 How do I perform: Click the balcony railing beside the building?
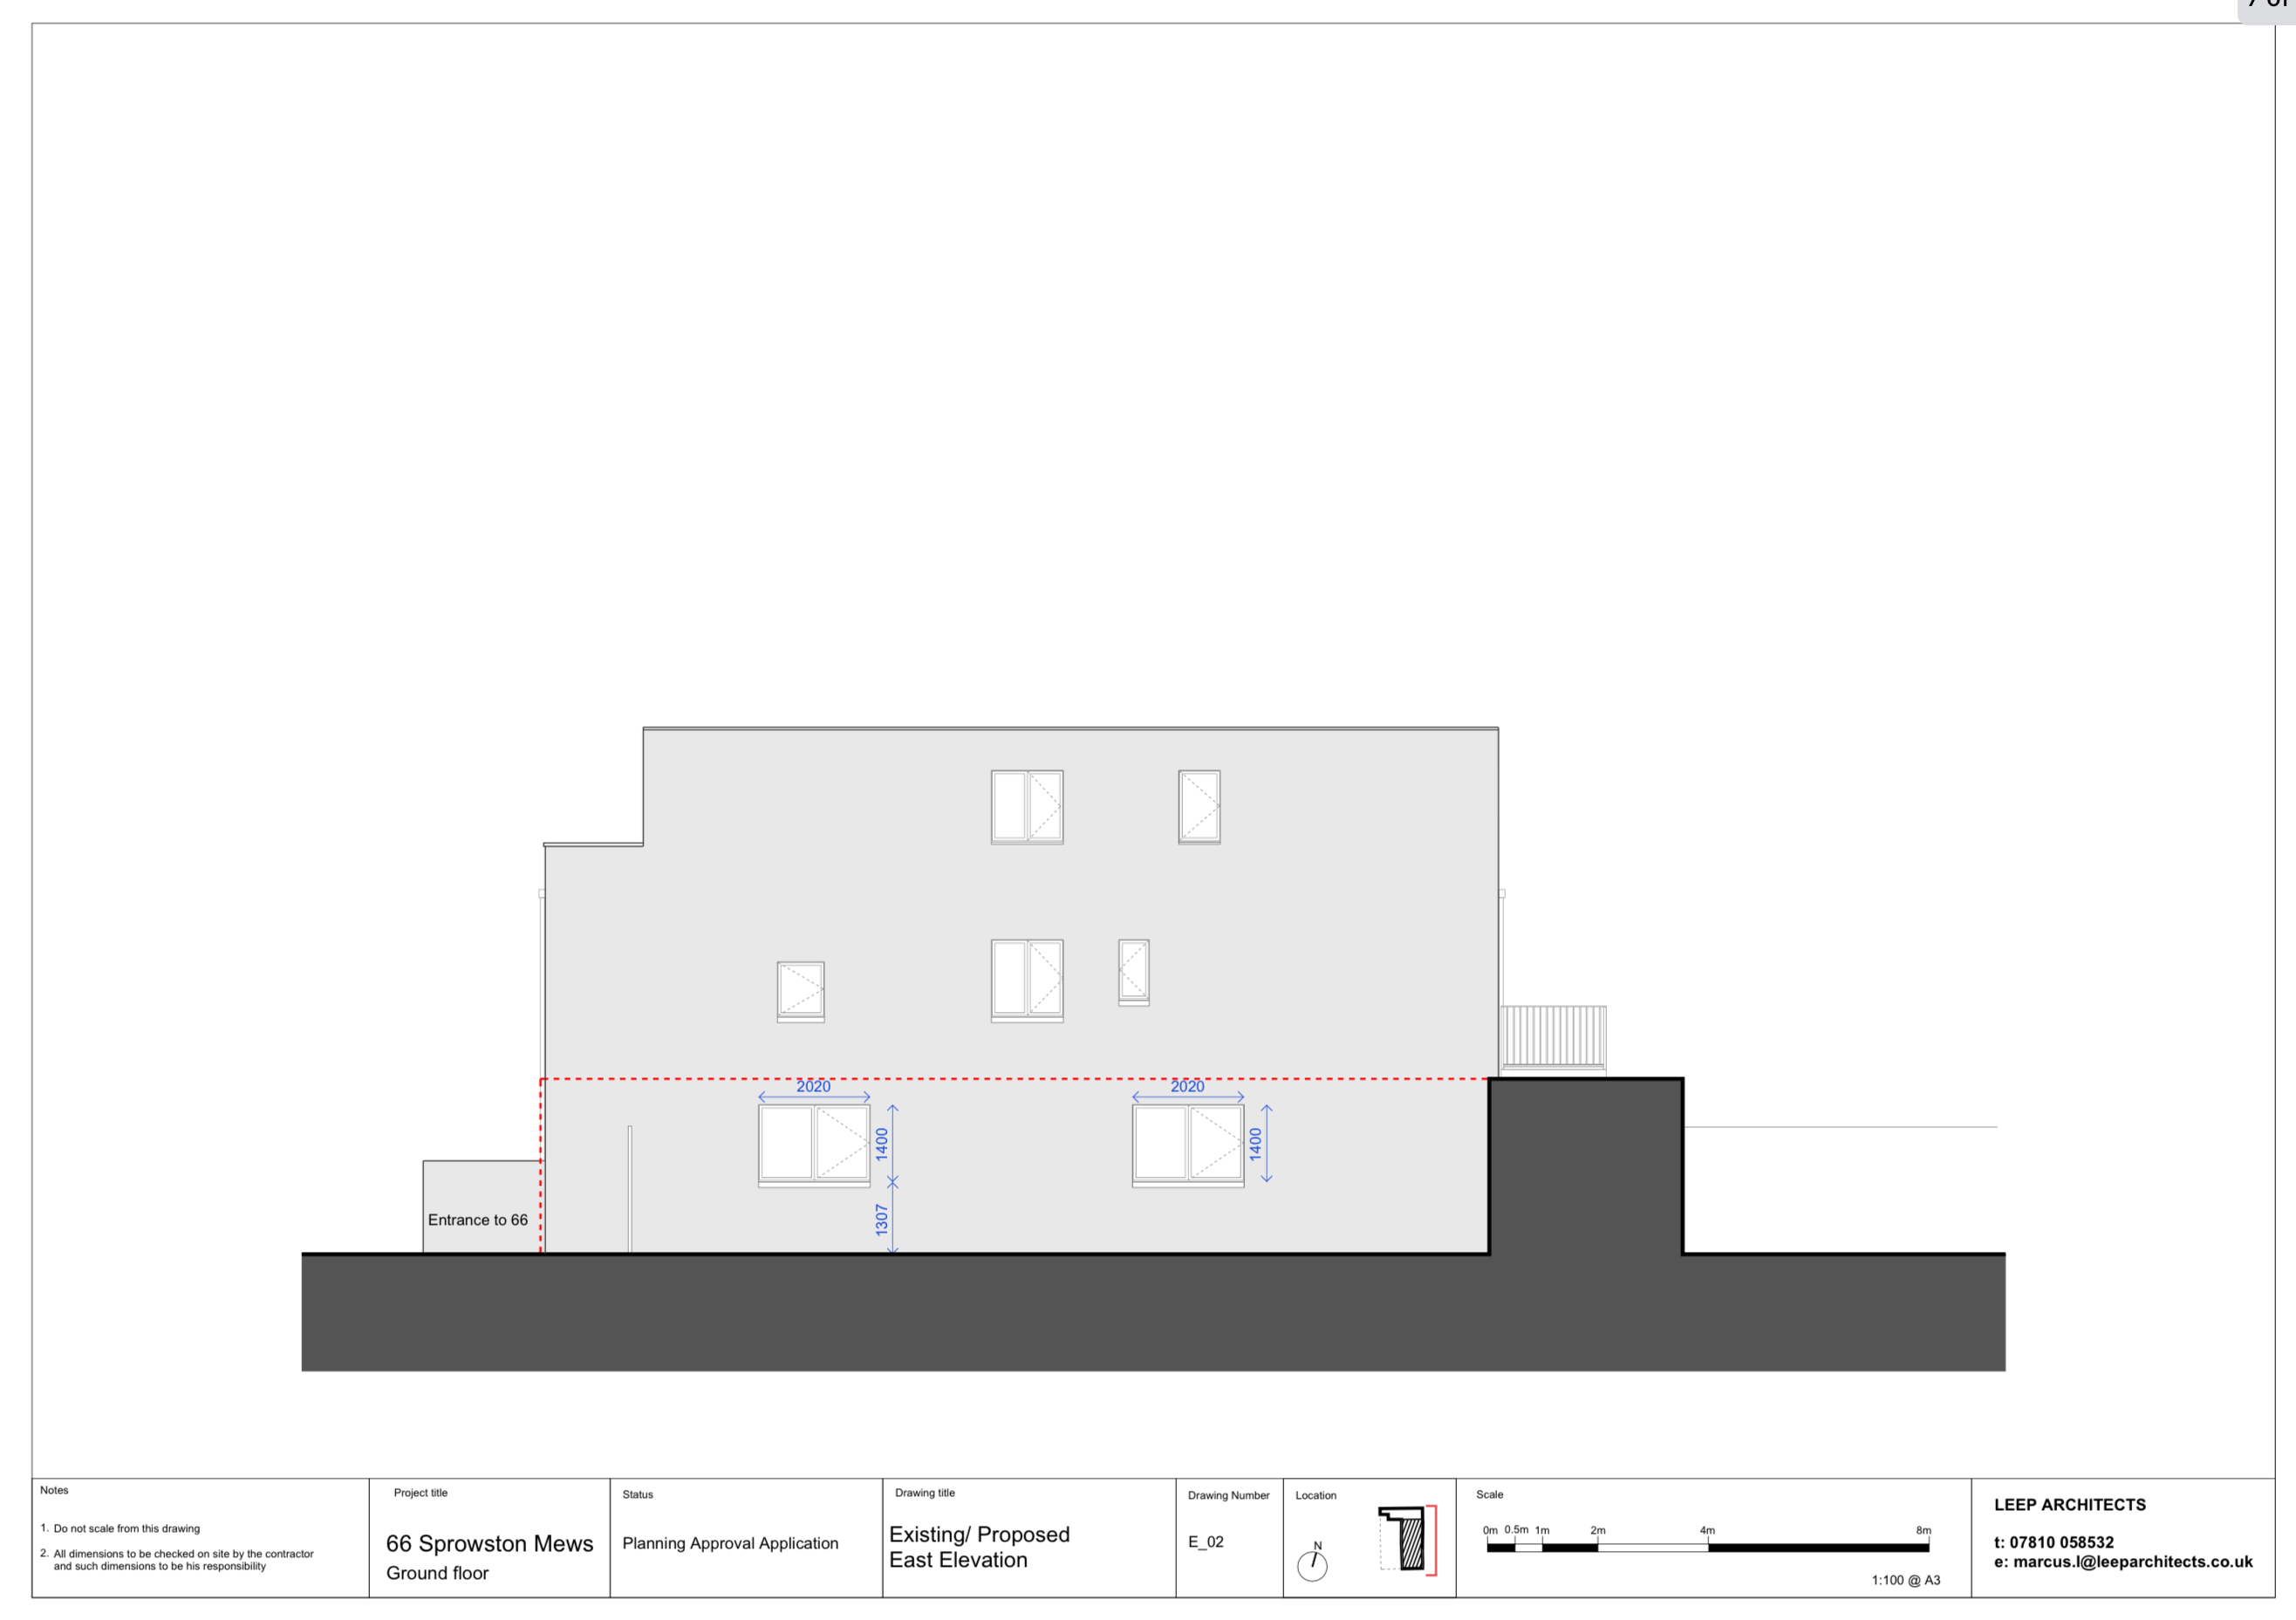click(x=1553, y=1037)
